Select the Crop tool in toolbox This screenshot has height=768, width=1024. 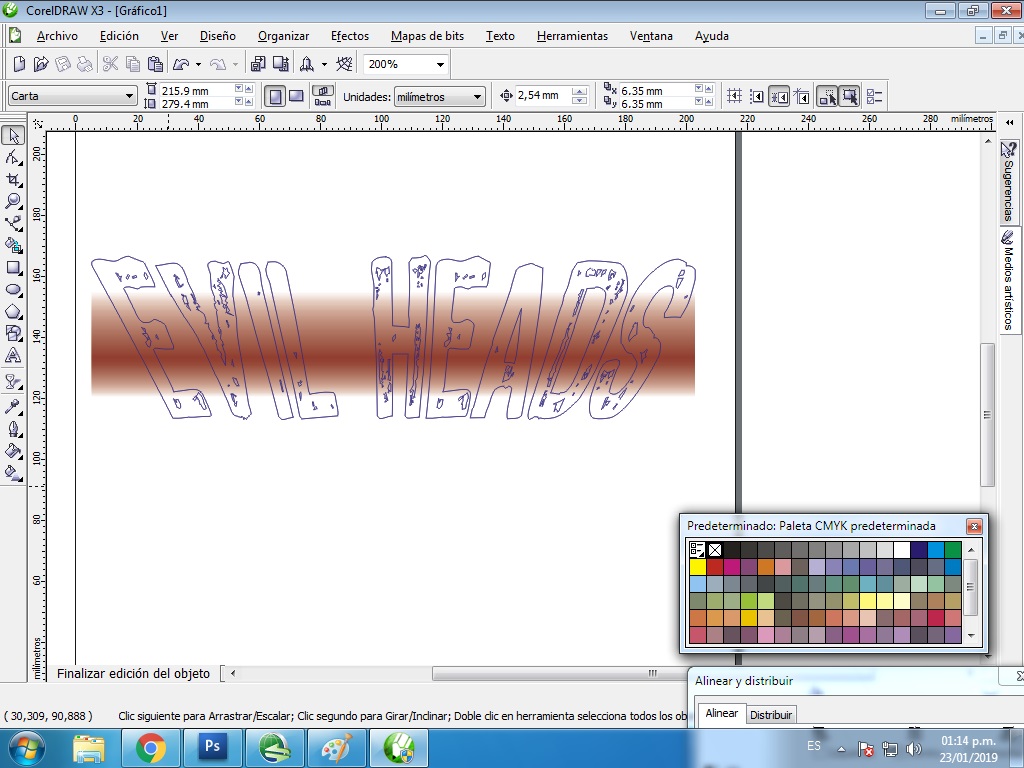tap(13, 180)
